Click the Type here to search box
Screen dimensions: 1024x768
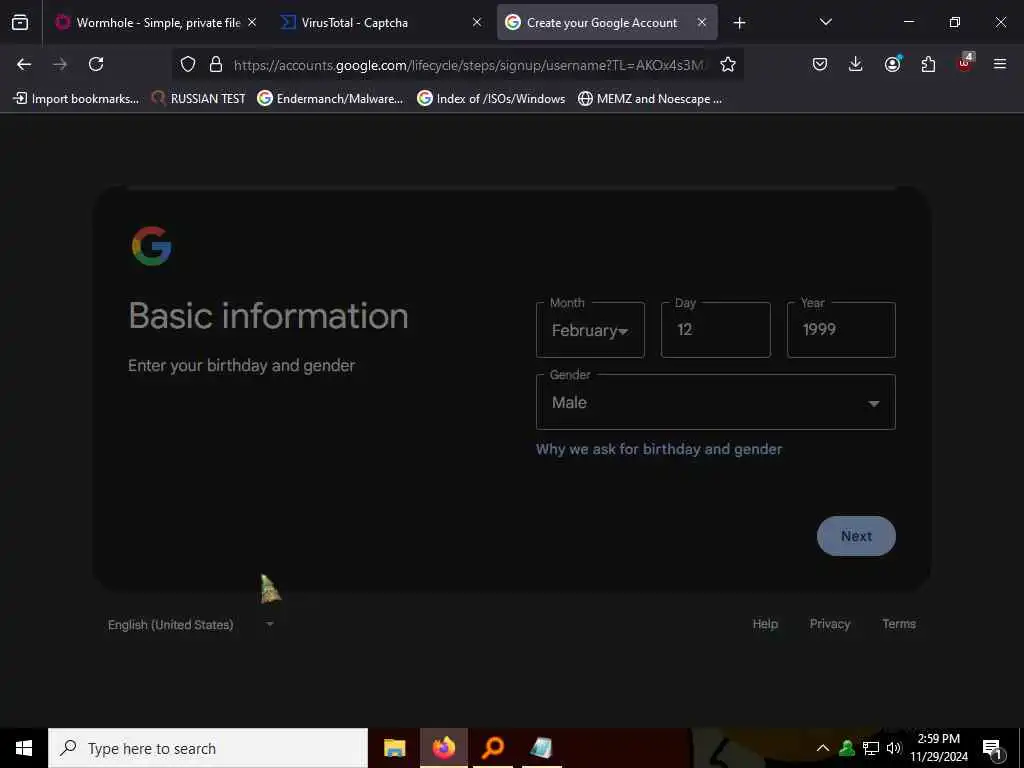coord(208,748)
